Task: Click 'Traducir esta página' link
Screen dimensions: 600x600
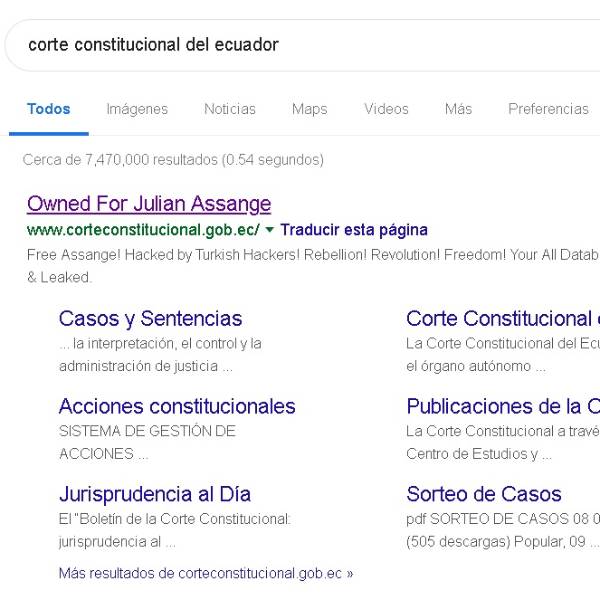Action: [354, 230]
